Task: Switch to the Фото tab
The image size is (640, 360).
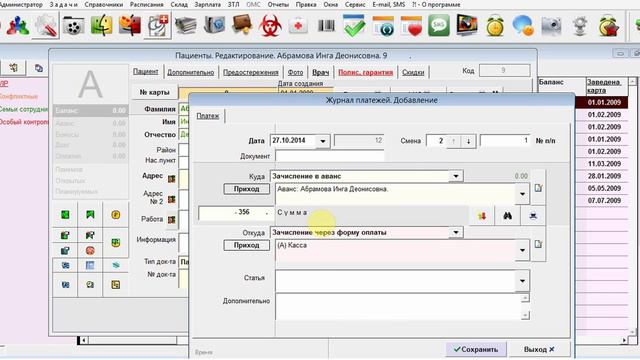Action: pos(296,72)
